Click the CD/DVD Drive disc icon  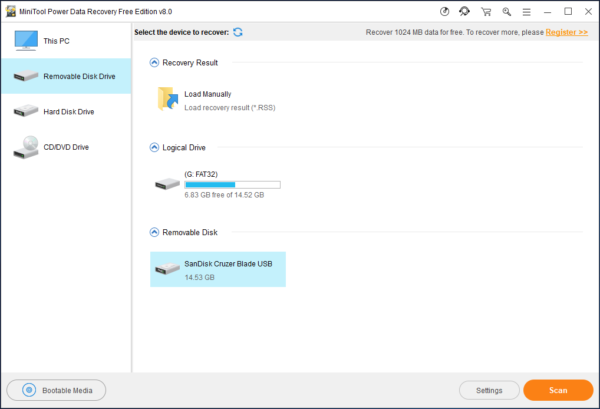click(x=26, y=147)
